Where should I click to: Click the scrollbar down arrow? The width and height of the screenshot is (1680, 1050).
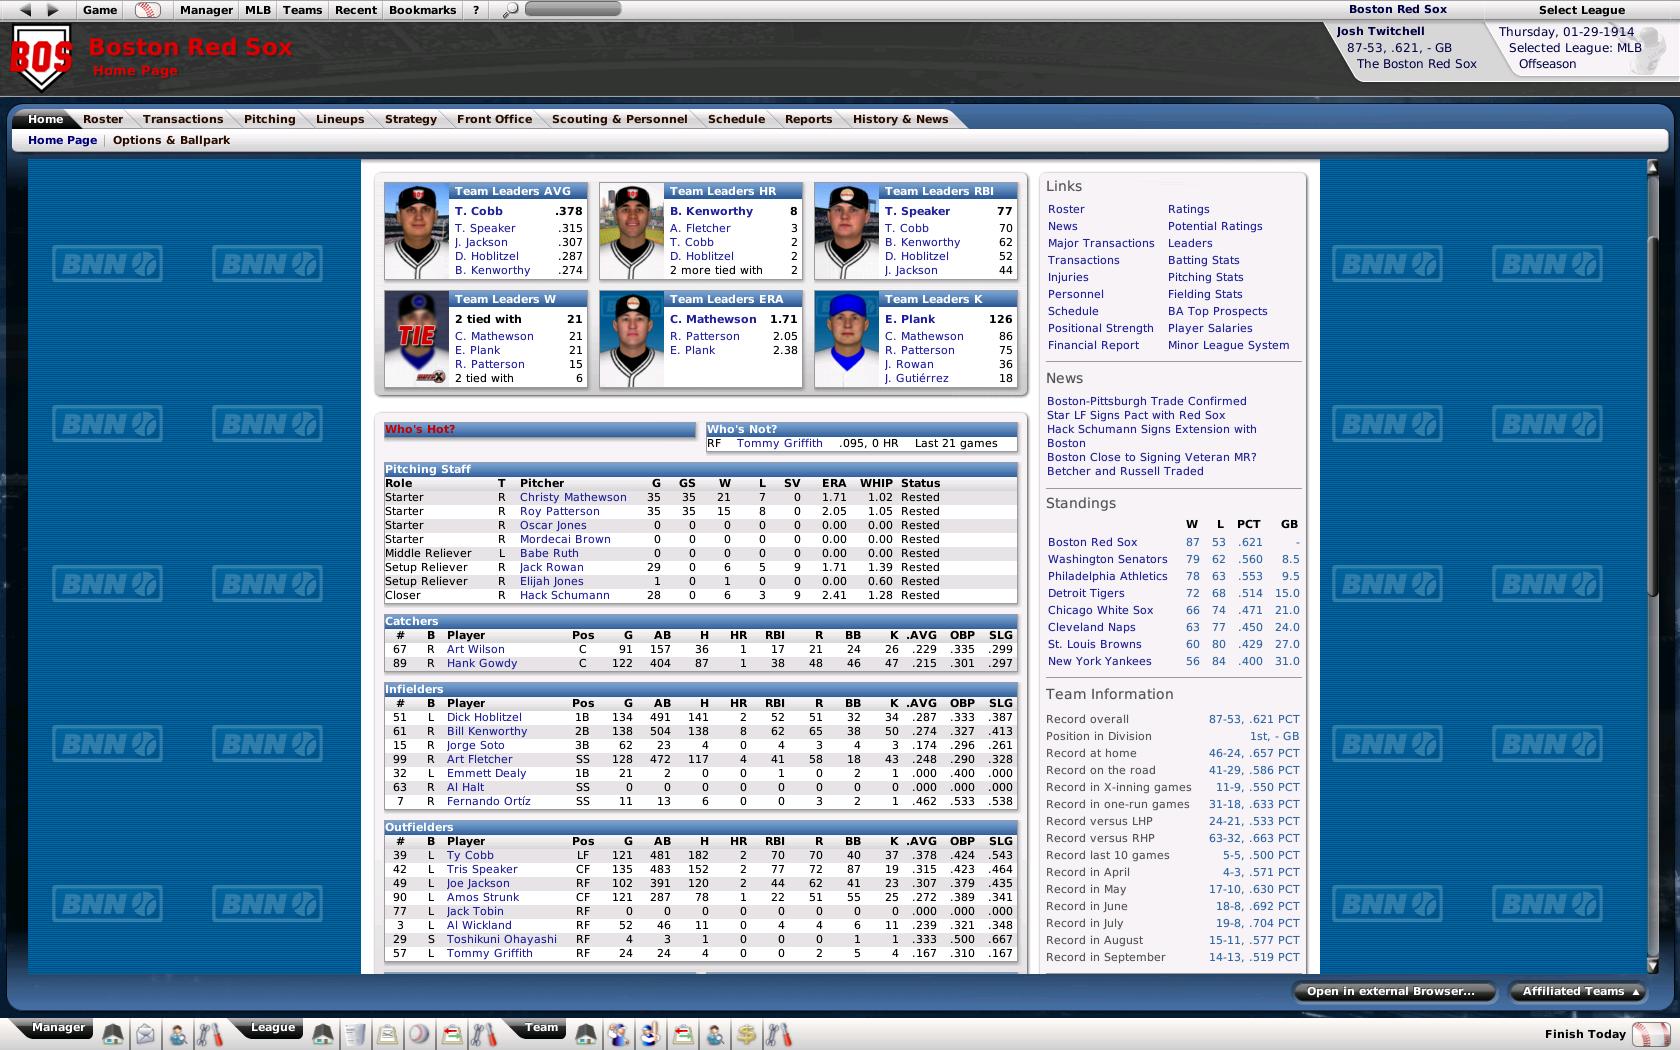(1653, 965)
